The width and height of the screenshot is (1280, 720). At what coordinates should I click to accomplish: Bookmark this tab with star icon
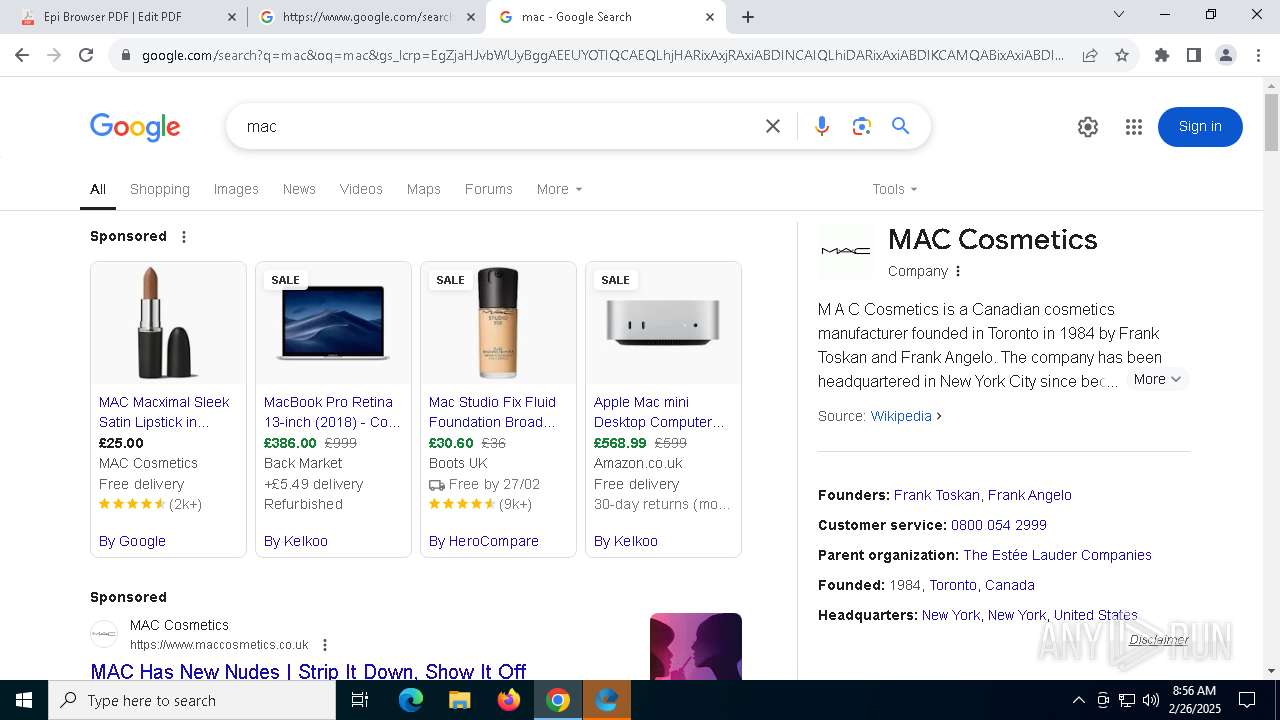click(1122, 55)
